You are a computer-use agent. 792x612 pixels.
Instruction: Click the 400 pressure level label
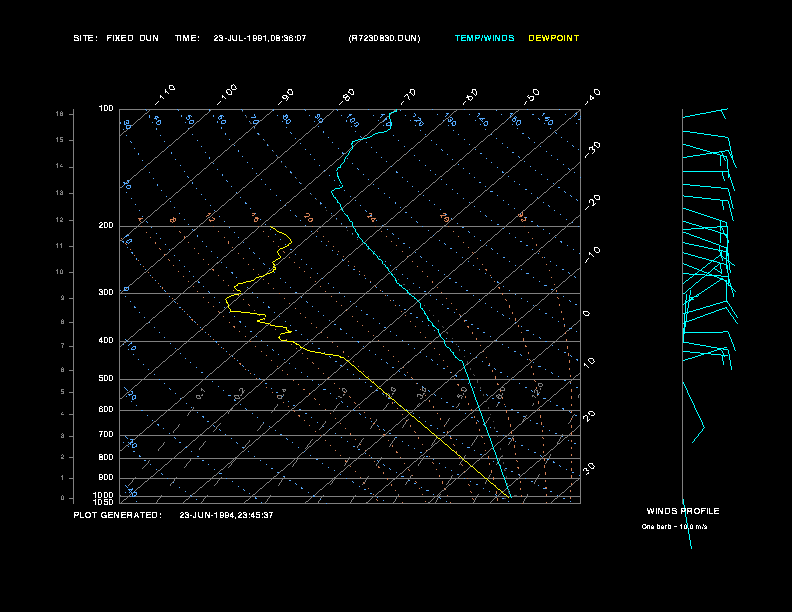coord(106,340)
